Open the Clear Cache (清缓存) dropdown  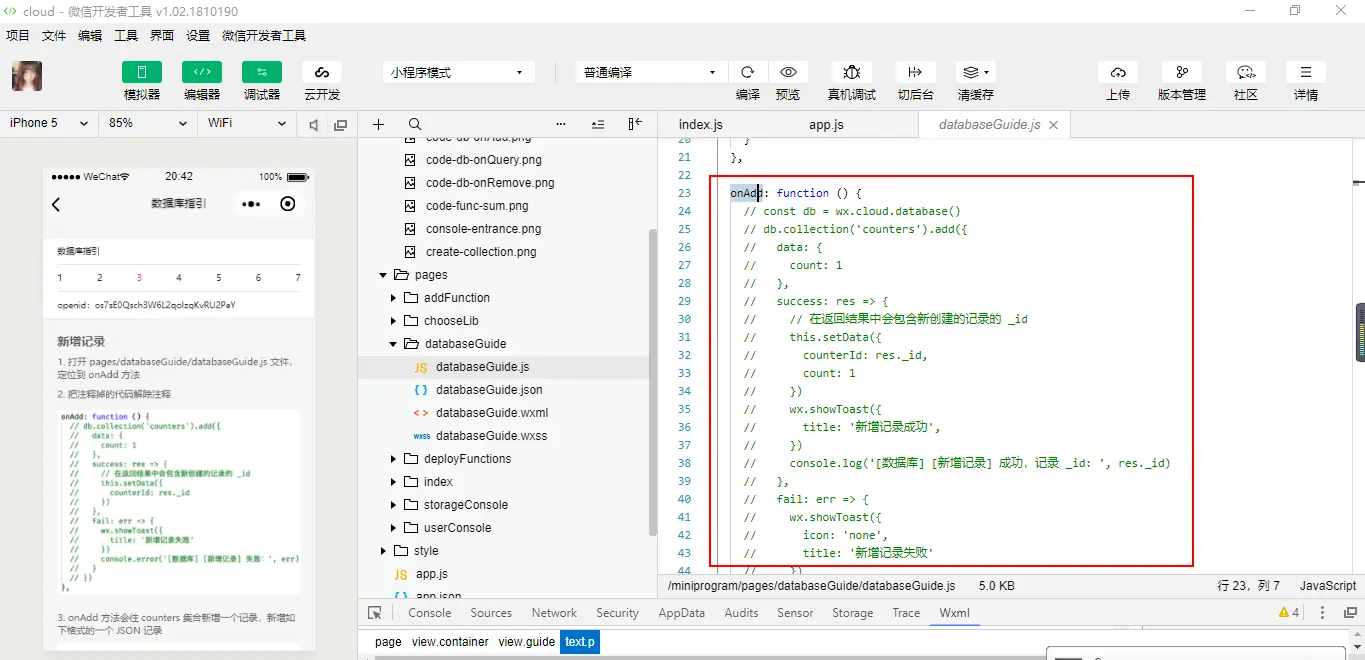tap(975, 72)
